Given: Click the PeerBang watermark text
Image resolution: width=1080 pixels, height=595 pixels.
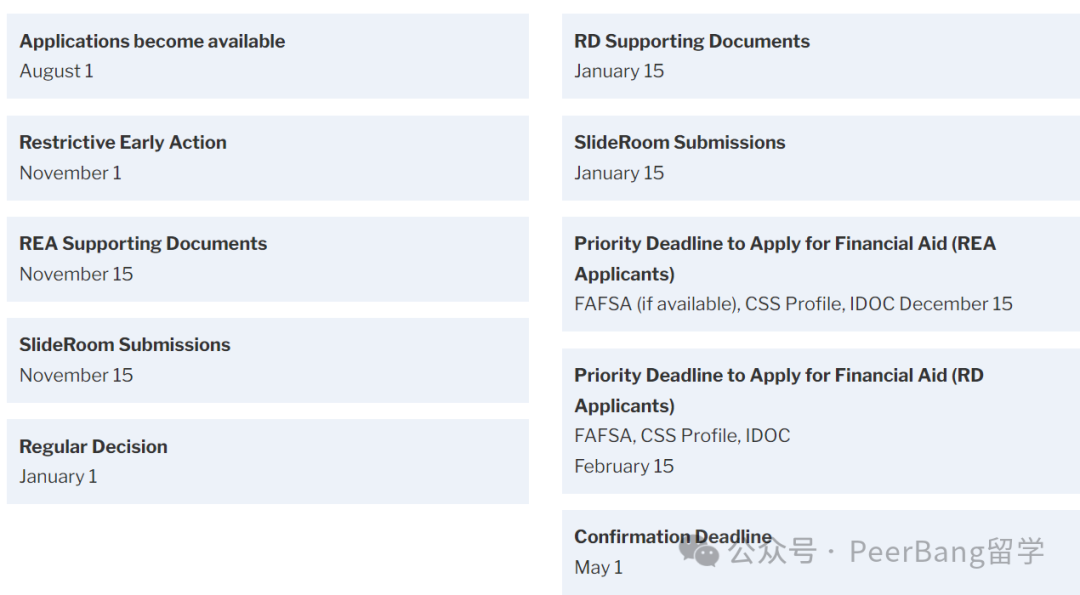Looking at the screenshot, I should pos(946,552).
